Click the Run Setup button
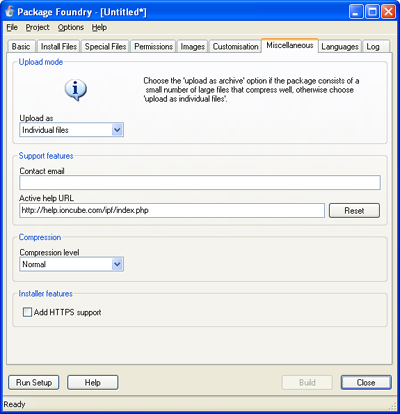Viewport: 400px width, 414px height. [34, 382]
